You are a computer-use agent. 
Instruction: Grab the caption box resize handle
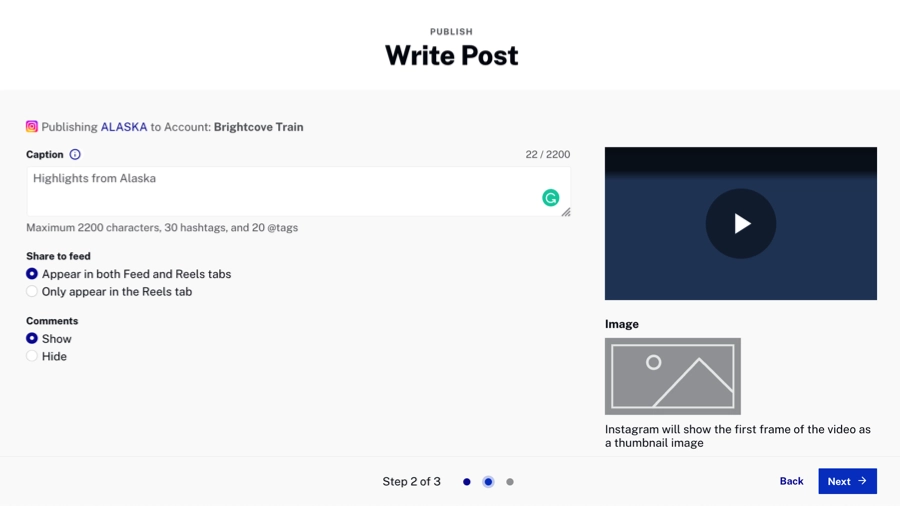click(566, 212)
